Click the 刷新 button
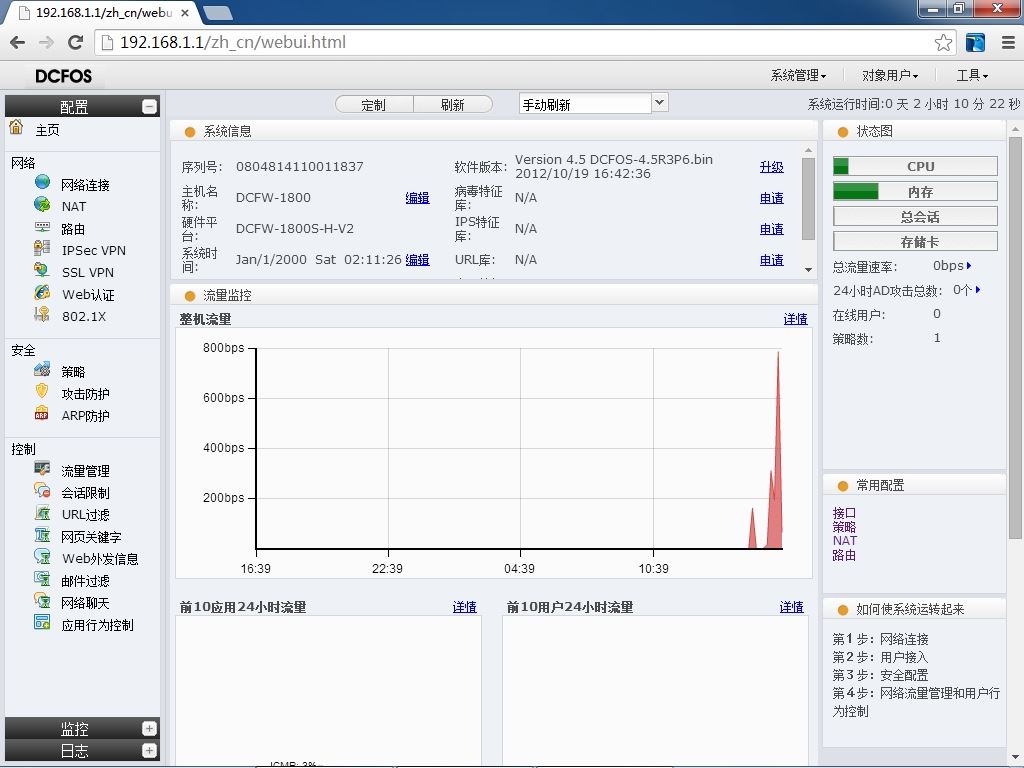The image size is (1024, 768). [453, 104]
